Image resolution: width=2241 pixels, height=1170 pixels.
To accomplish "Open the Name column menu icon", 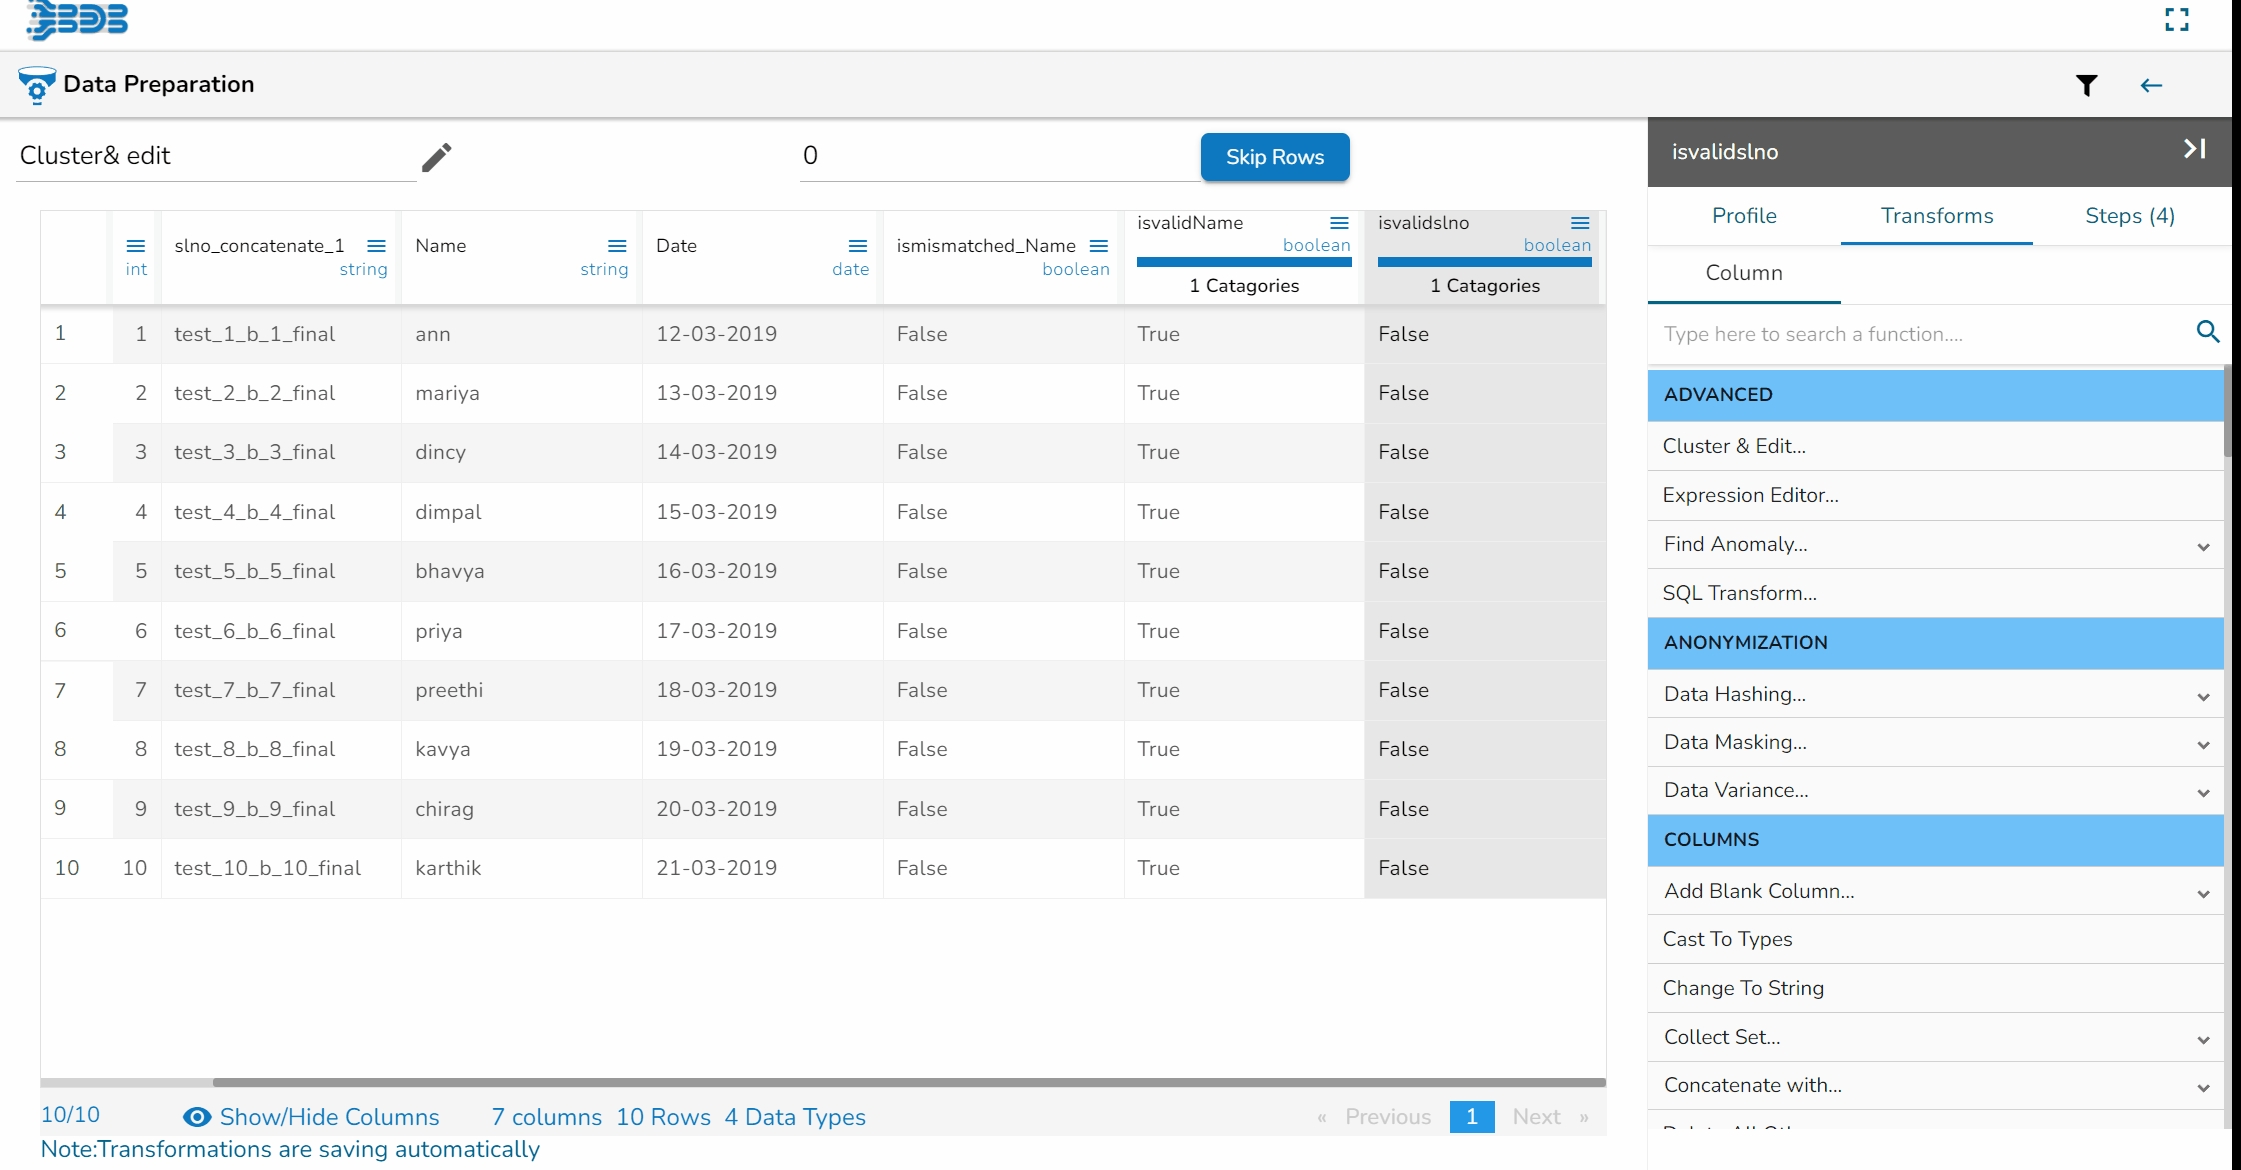I will (x=617, y=246).
